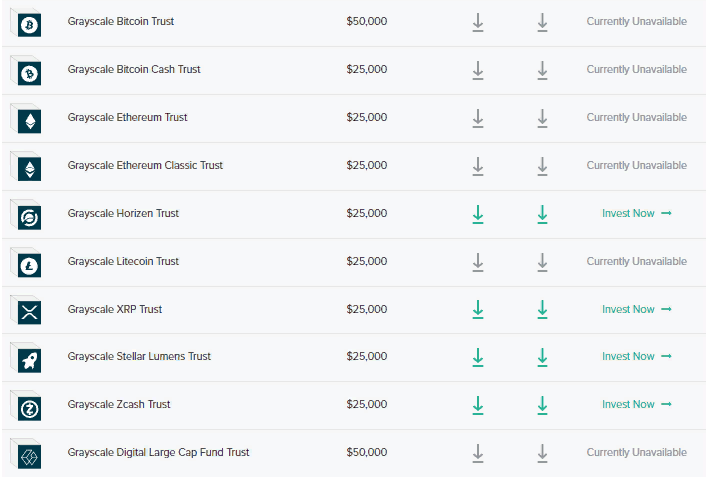
Task: Click the Horizen Trust logo icon
Action: click(29, 216)
